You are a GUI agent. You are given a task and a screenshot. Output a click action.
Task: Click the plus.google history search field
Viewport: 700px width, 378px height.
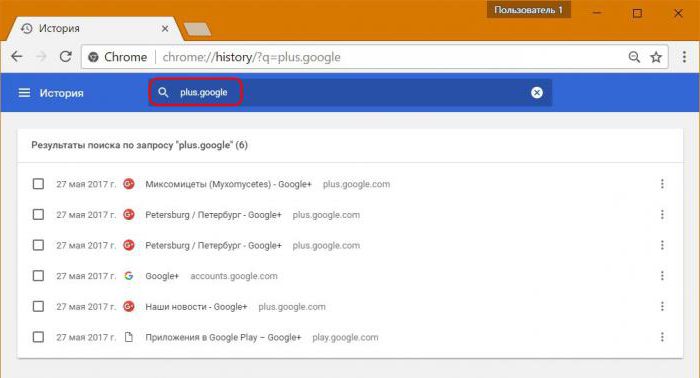(350, 92)
